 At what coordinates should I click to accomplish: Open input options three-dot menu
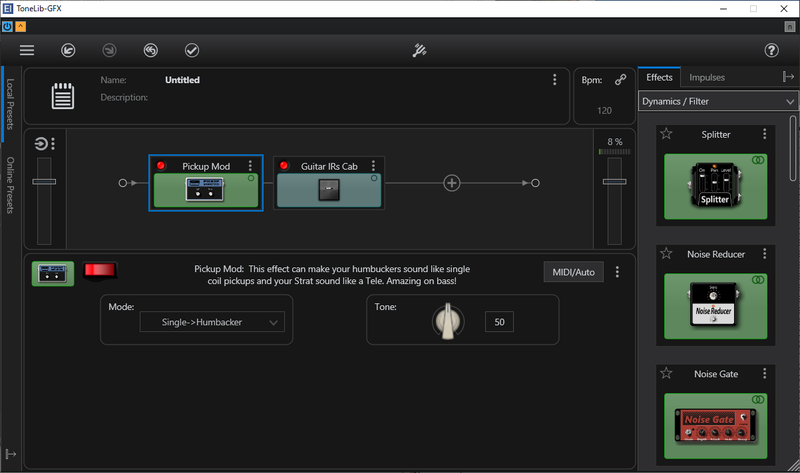(53, 144)
